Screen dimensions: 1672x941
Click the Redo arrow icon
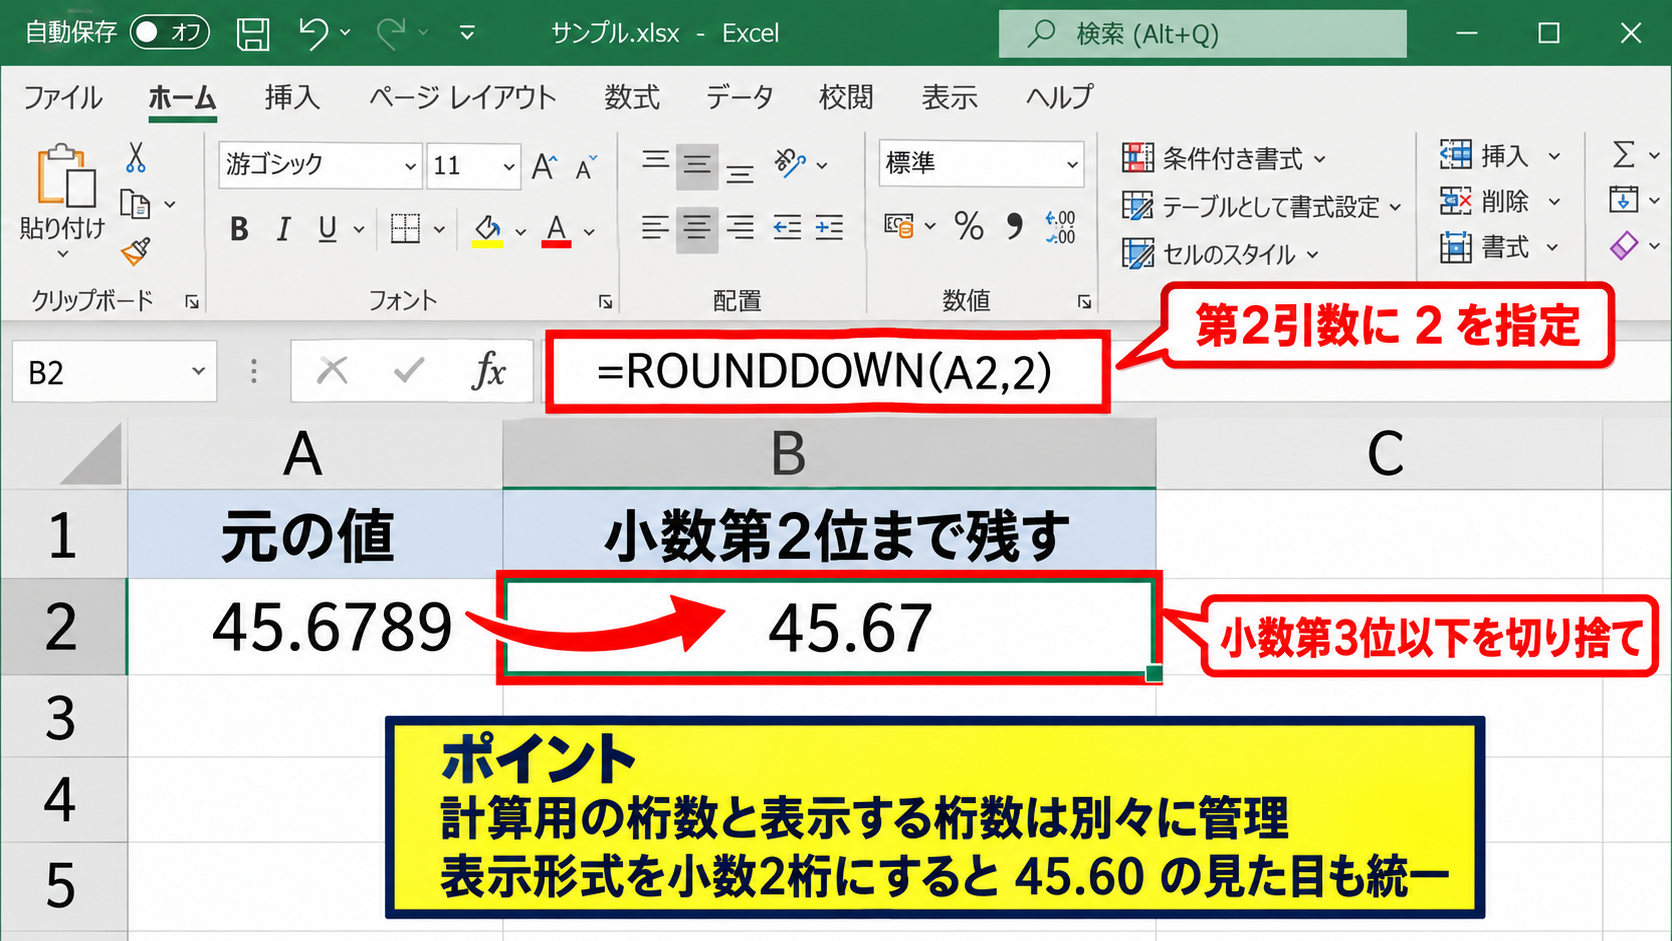click(391, 34)
